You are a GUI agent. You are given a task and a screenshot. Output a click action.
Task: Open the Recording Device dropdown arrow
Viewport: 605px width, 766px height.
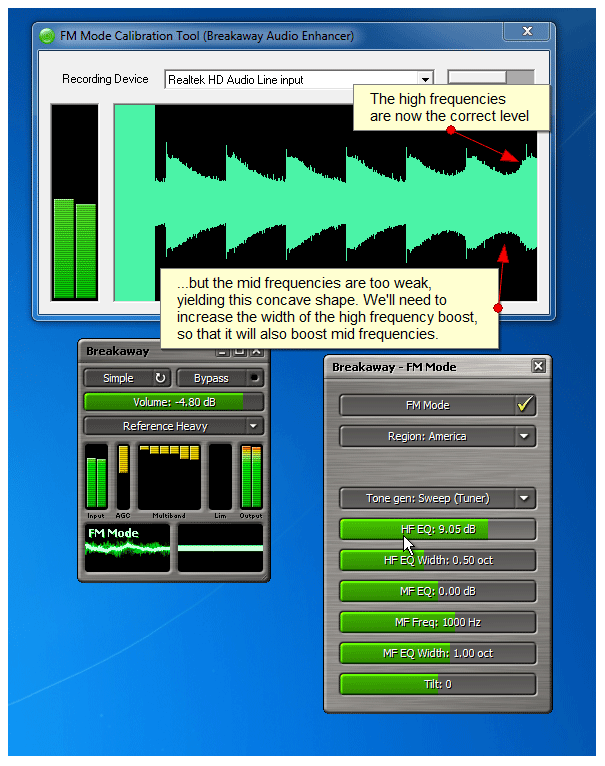425,79
